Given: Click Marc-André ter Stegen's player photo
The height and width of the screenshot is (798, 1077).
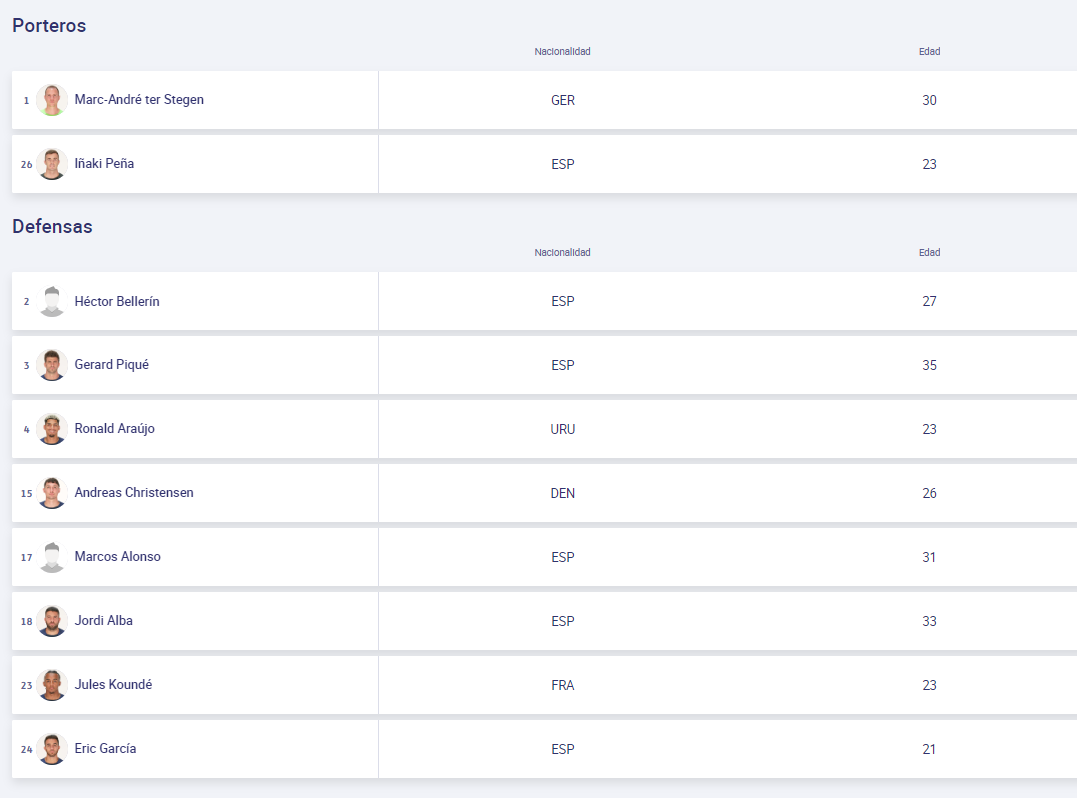Looking at the screenshot, I should click(x=52, y=100).
